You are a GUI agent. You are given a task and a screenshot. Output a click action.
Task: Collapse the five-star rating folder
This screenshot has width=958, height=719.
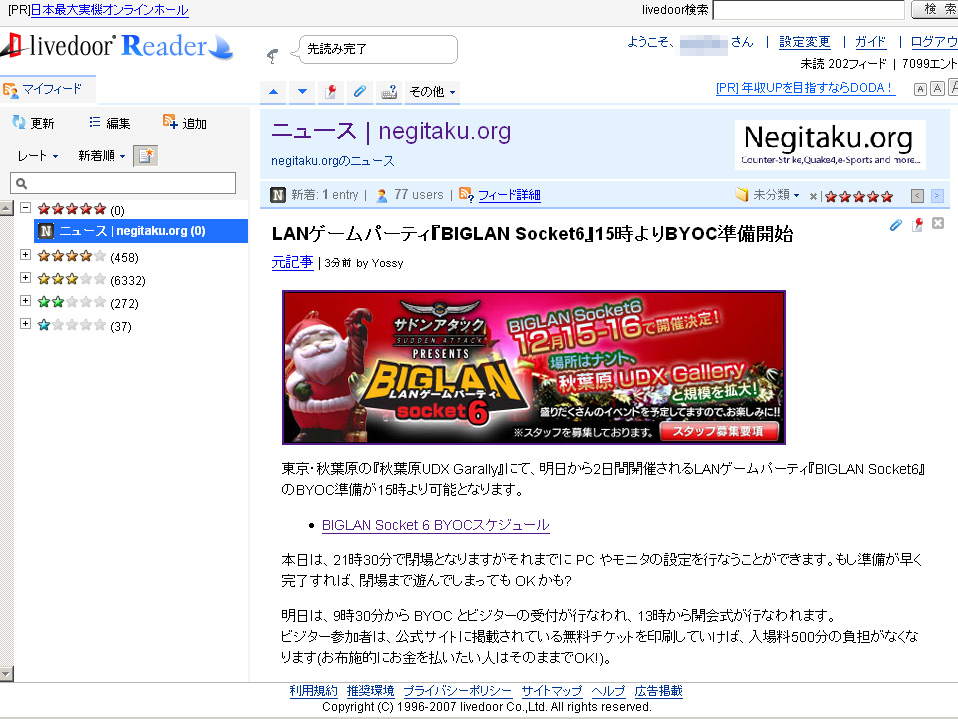(x=25, y=208)
